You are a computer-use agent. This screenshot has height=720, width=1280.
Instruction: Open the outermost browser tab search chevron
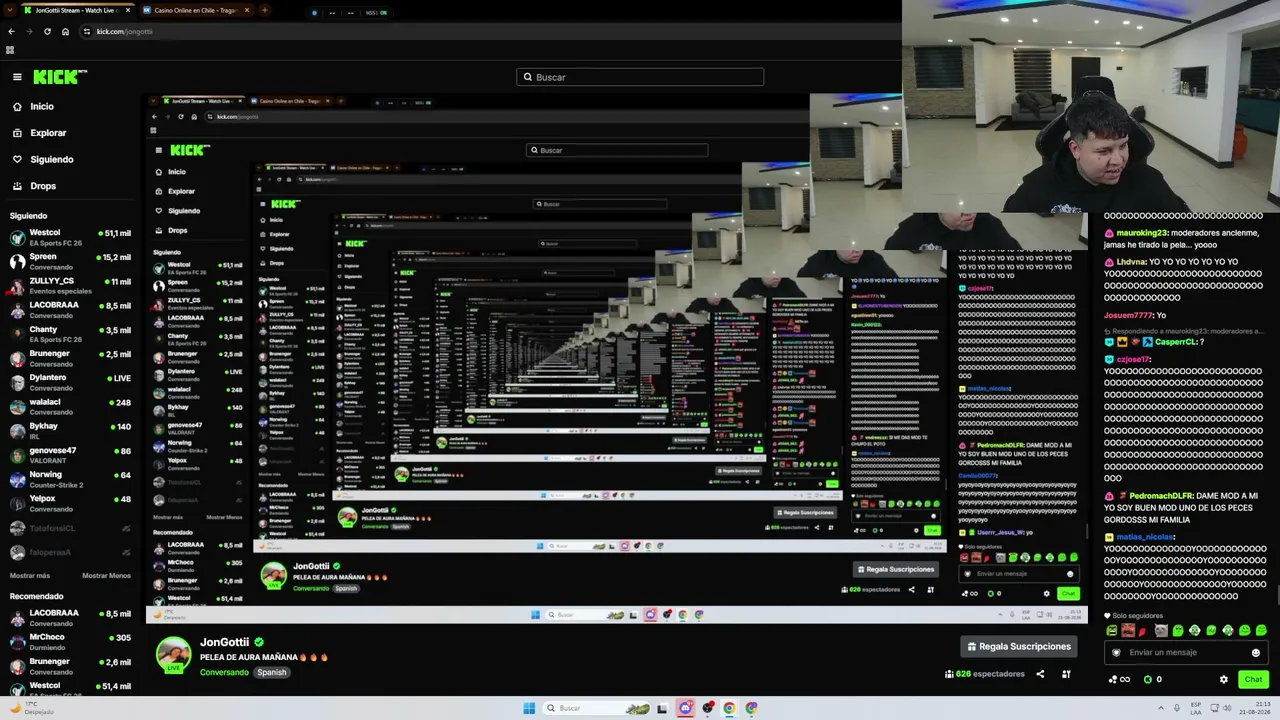point(10,11)
